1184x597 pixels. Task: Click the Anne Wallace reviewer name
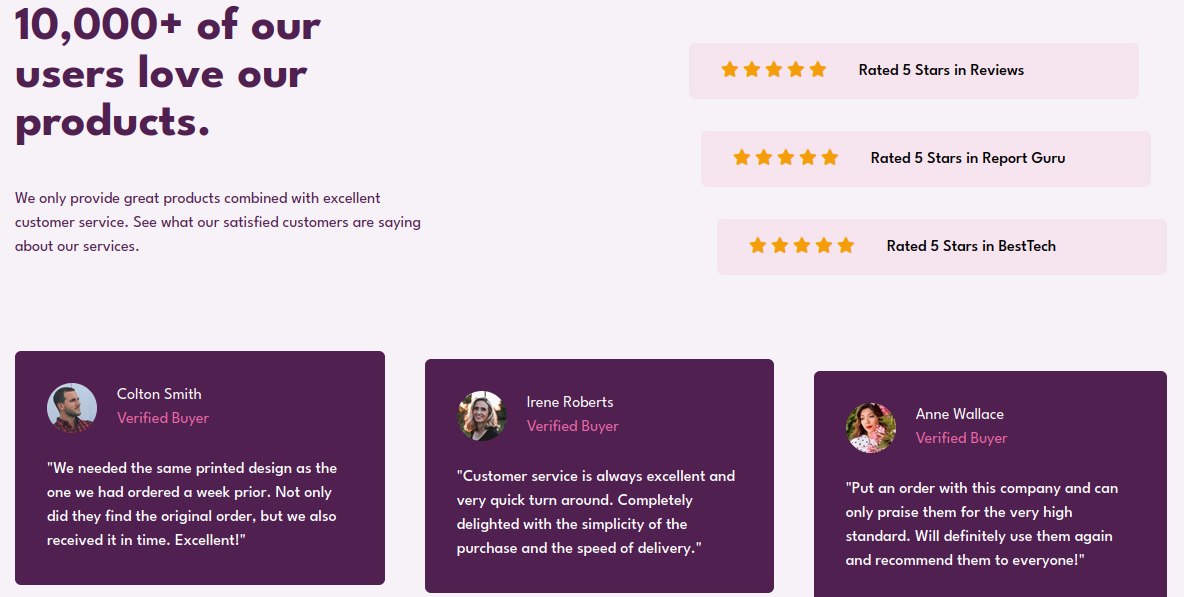959,414
